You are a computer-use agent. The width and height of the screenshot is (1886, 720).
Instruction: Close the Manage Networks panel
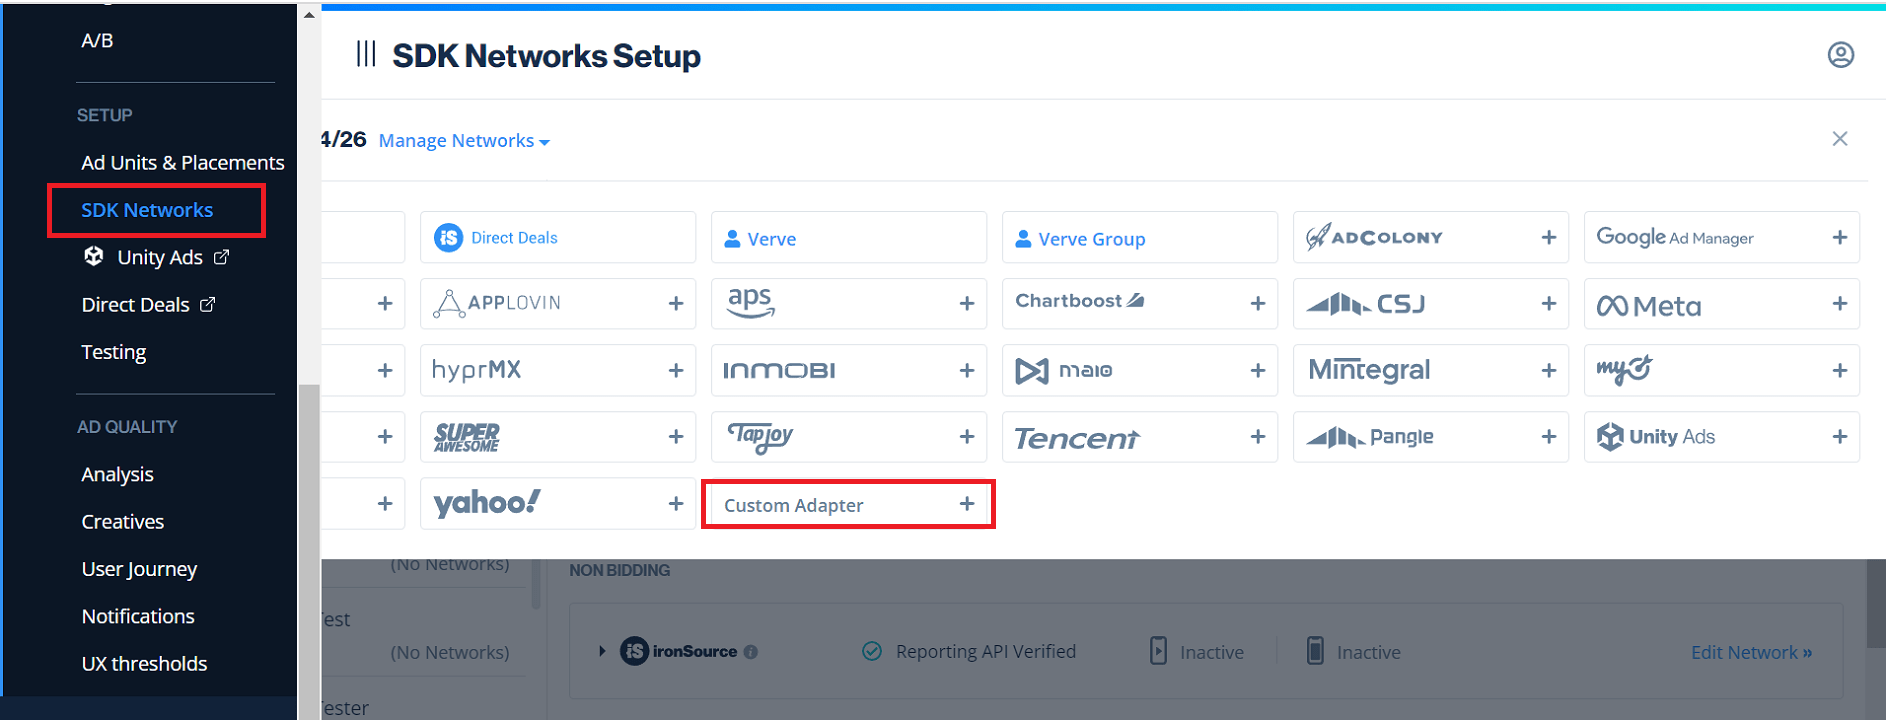pyautogui.click(x=1839, y=139)
